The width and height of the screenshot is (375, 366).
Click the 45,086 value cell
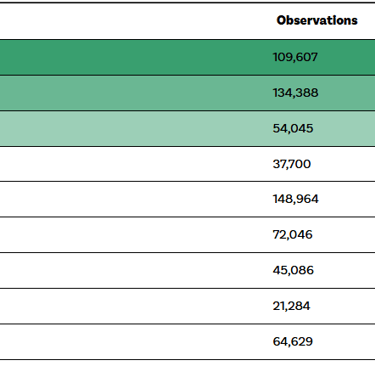click(293, 270)
